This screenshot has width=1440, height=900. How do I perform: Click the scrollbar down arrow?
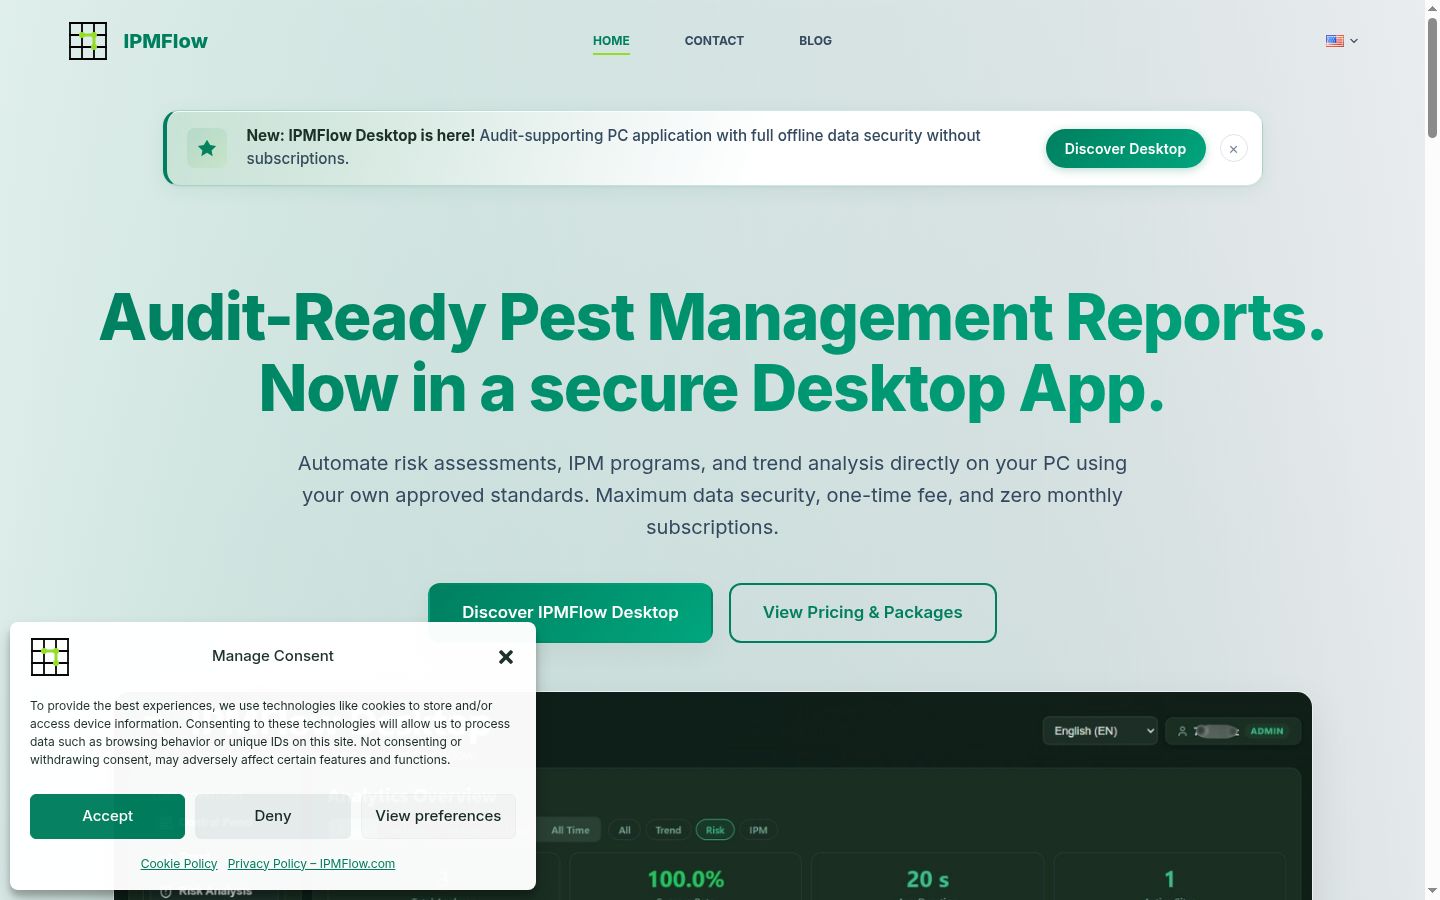(1432, 891)
